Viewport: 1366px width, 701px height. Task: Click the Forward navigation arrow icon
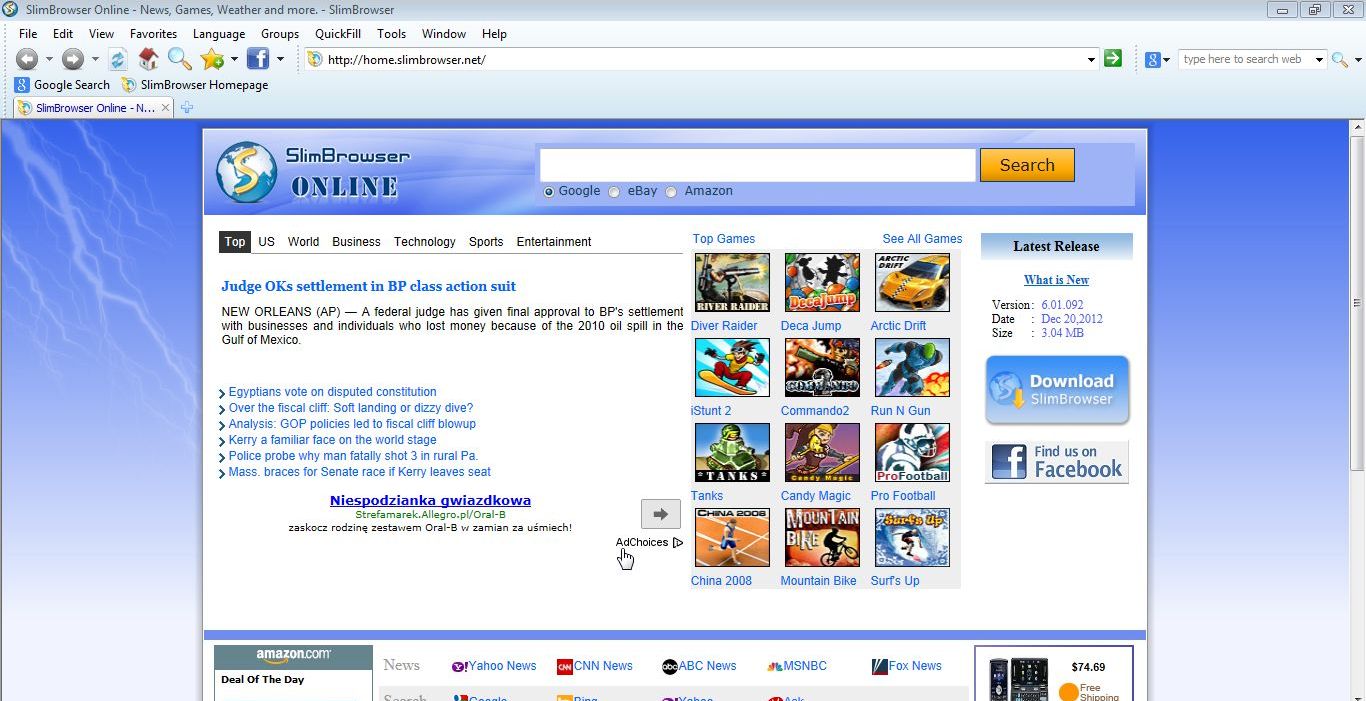[x=73, y=59]
